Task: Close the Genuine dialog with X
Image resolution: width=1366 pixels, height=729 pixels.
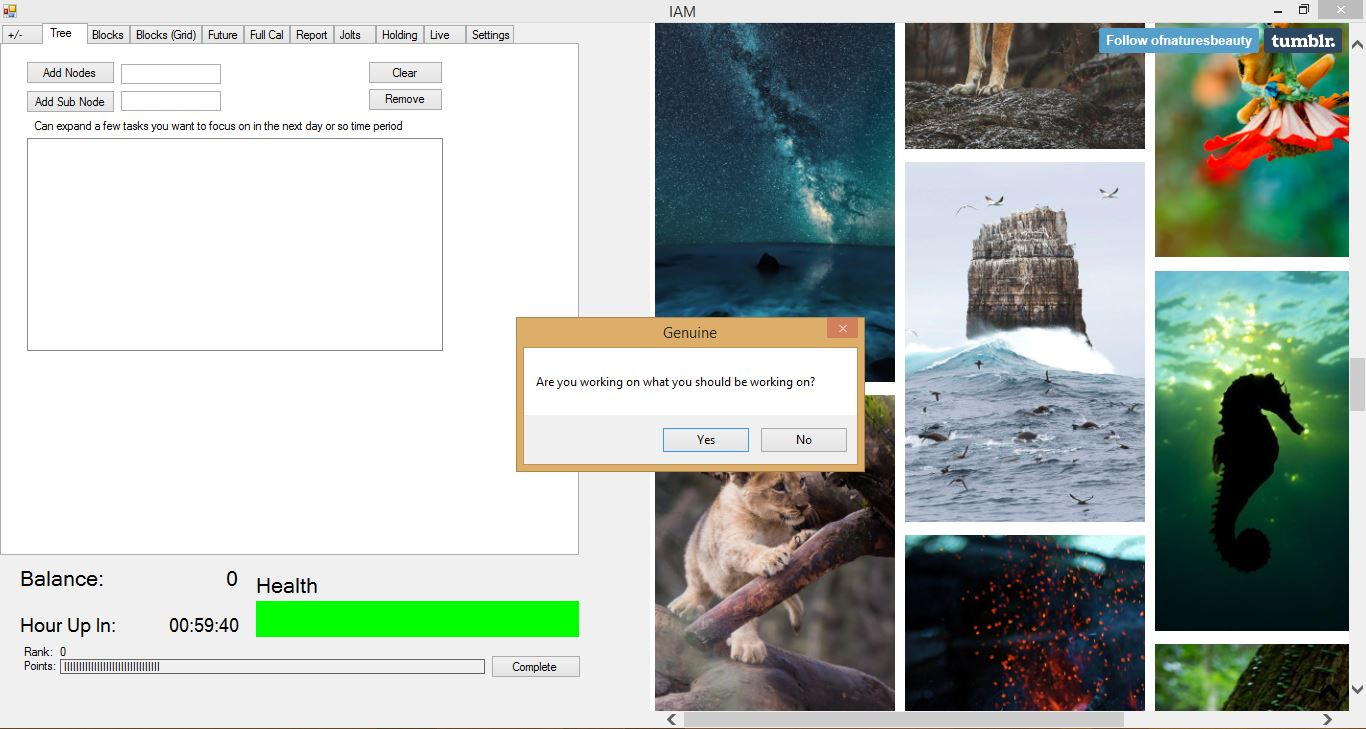Action: pos(842,329)
